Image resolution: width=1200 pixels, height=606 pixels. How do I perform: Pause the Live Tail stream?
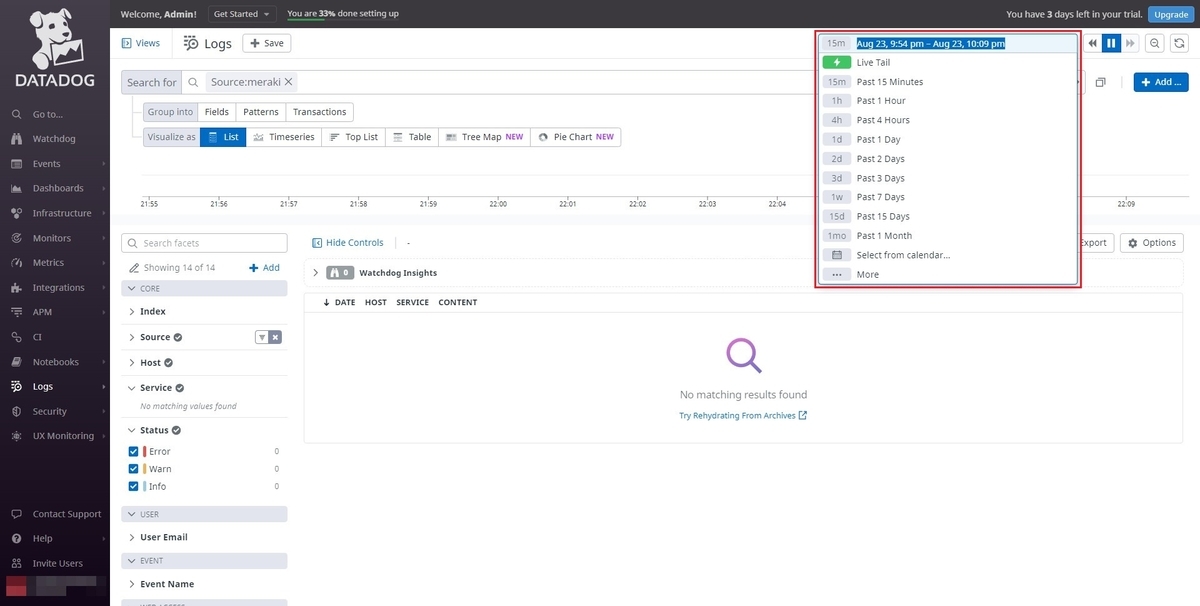1110,43
